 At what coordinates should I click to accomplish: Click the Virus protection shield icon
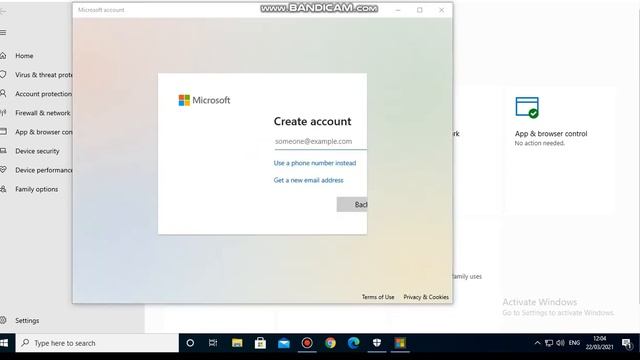pos(3,75)
